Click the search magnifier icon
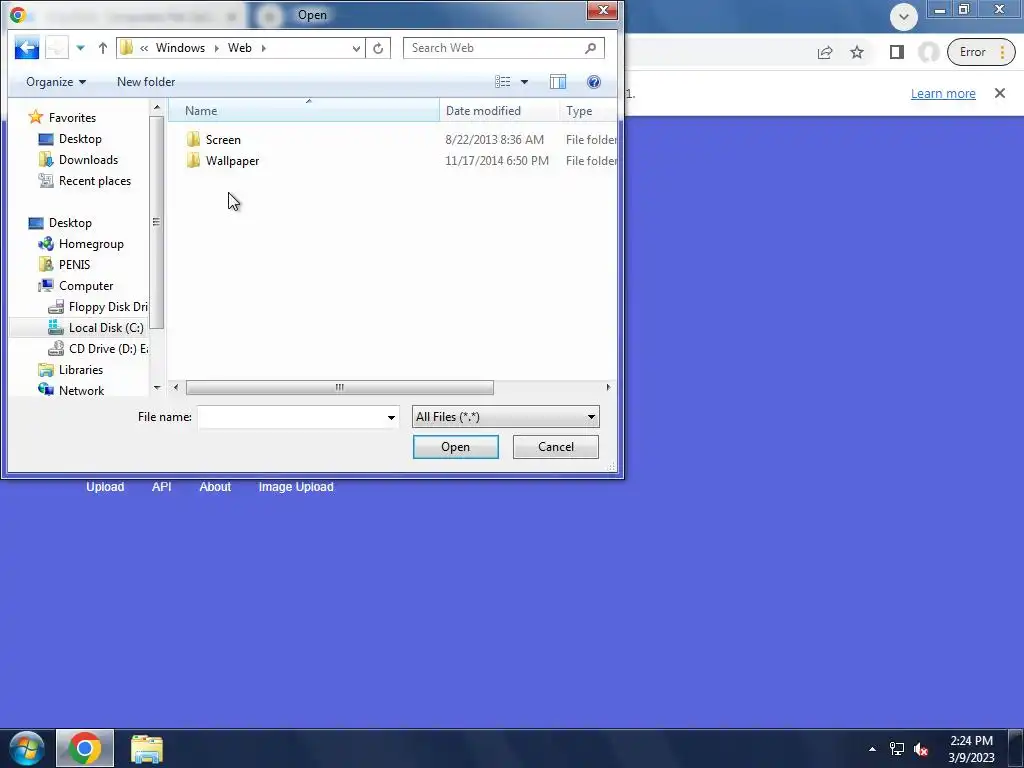The width and height of the screenshot is (1024, 768). point(590,48)
